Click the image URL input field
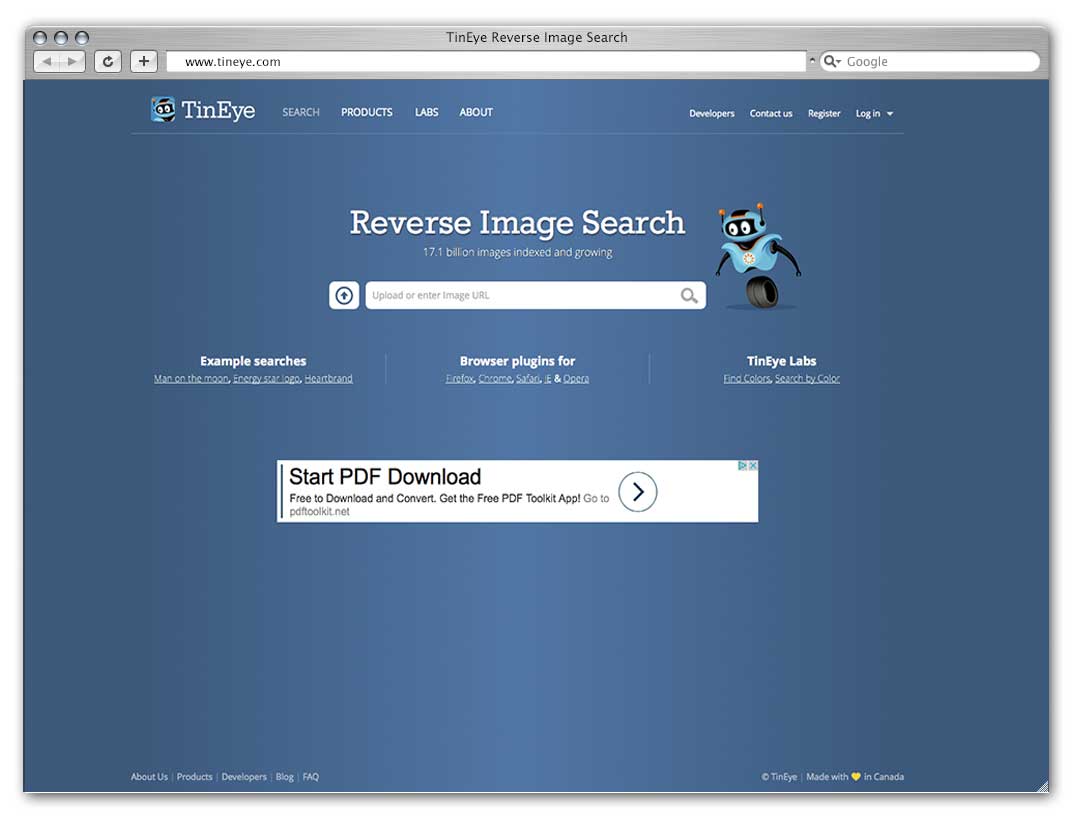This screenshot has height=818, width=1074. [520, 295]
